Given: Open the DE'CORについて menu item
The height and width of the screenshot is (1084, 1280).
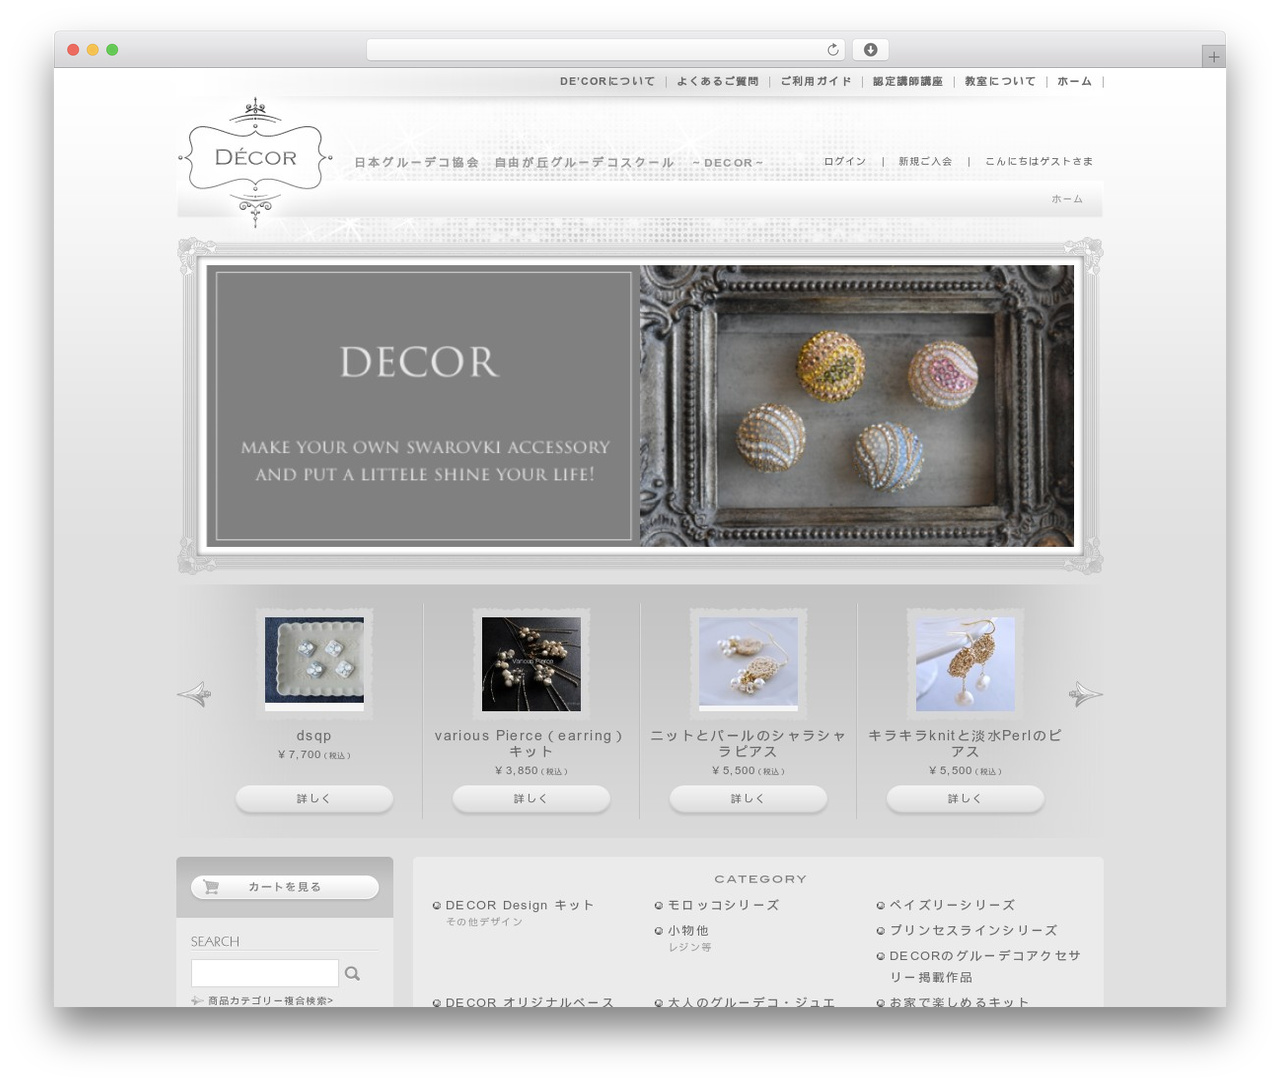Looking at the screenshot, I should click(607, 82).
